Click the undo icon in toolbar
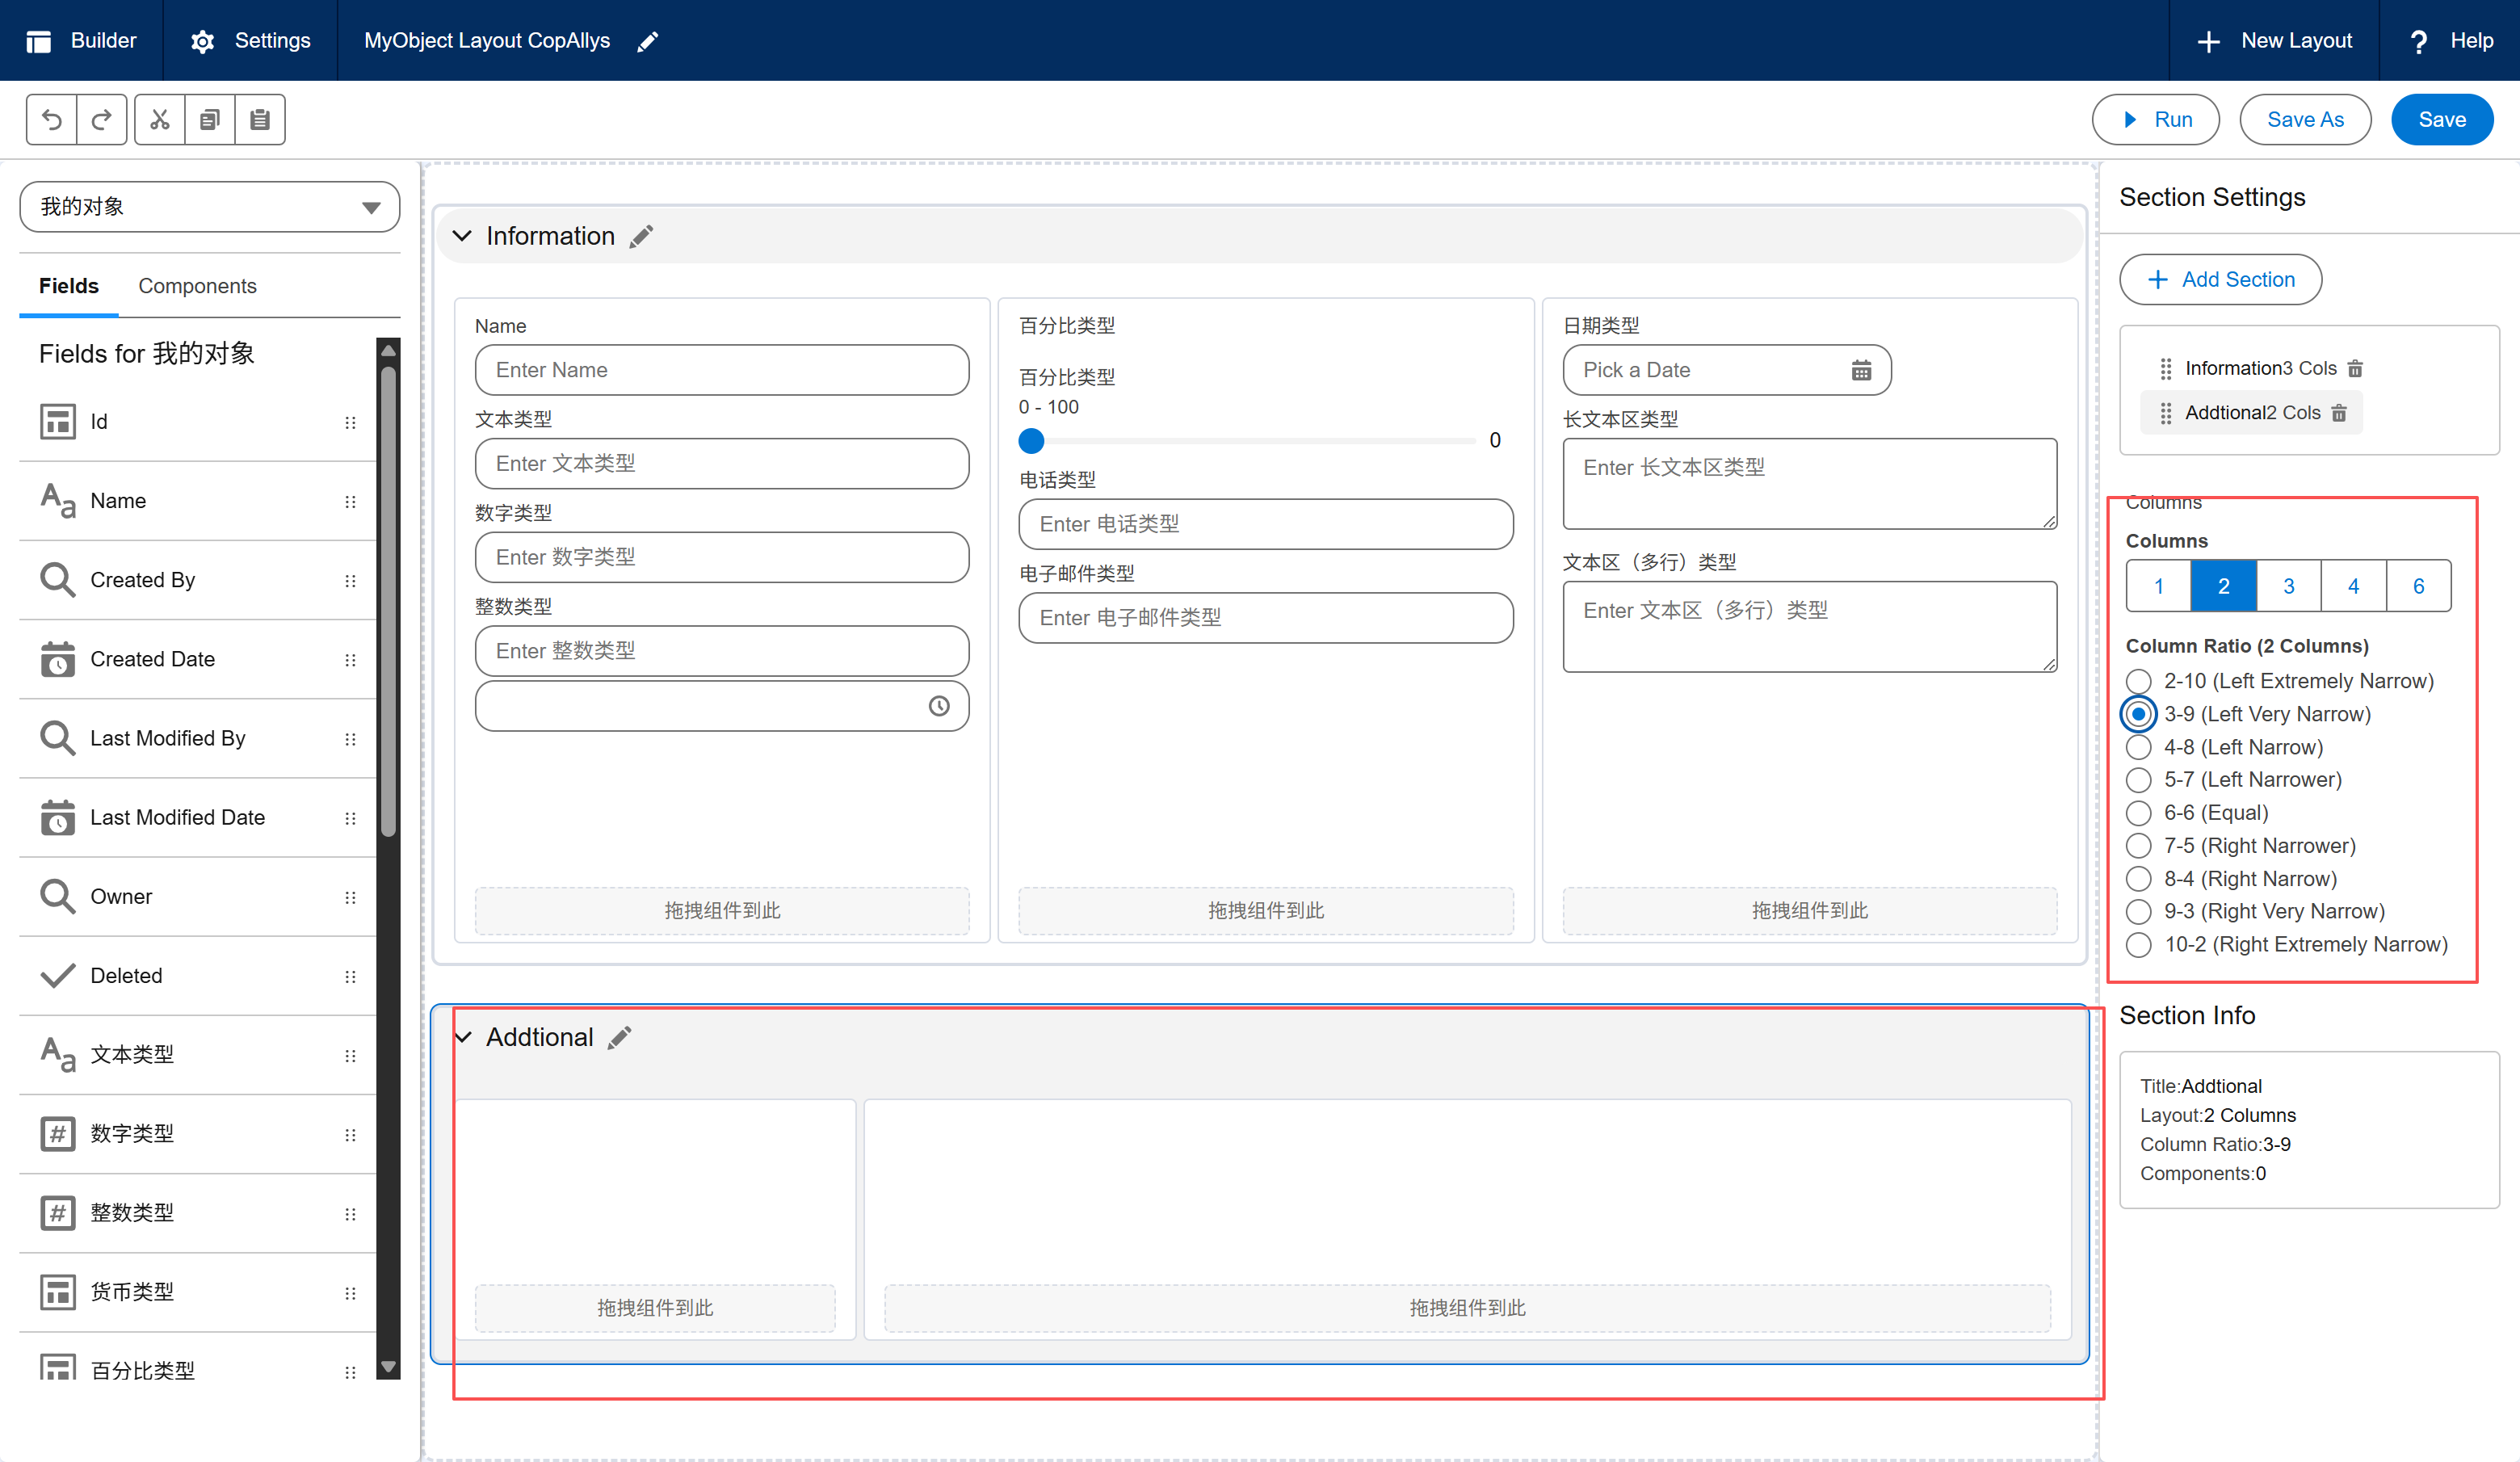 52,120
